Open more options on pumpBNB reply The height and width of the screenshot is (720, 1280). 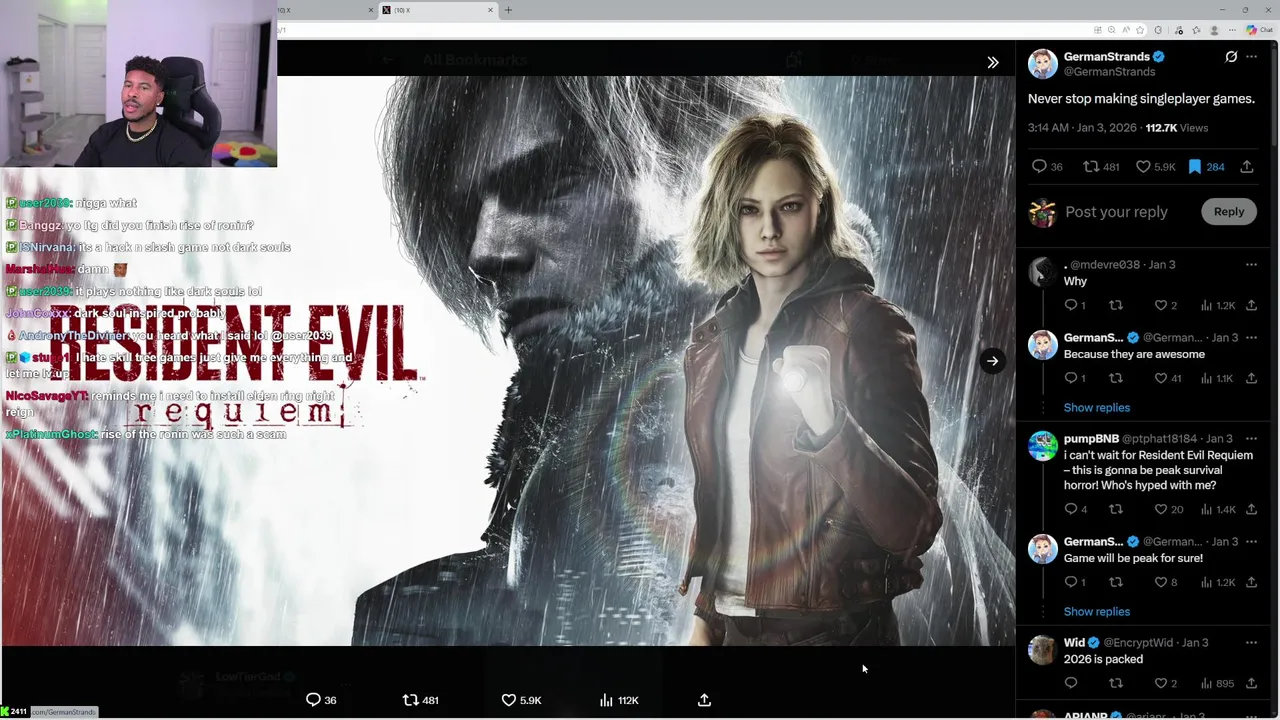[x=1251, y=439]
